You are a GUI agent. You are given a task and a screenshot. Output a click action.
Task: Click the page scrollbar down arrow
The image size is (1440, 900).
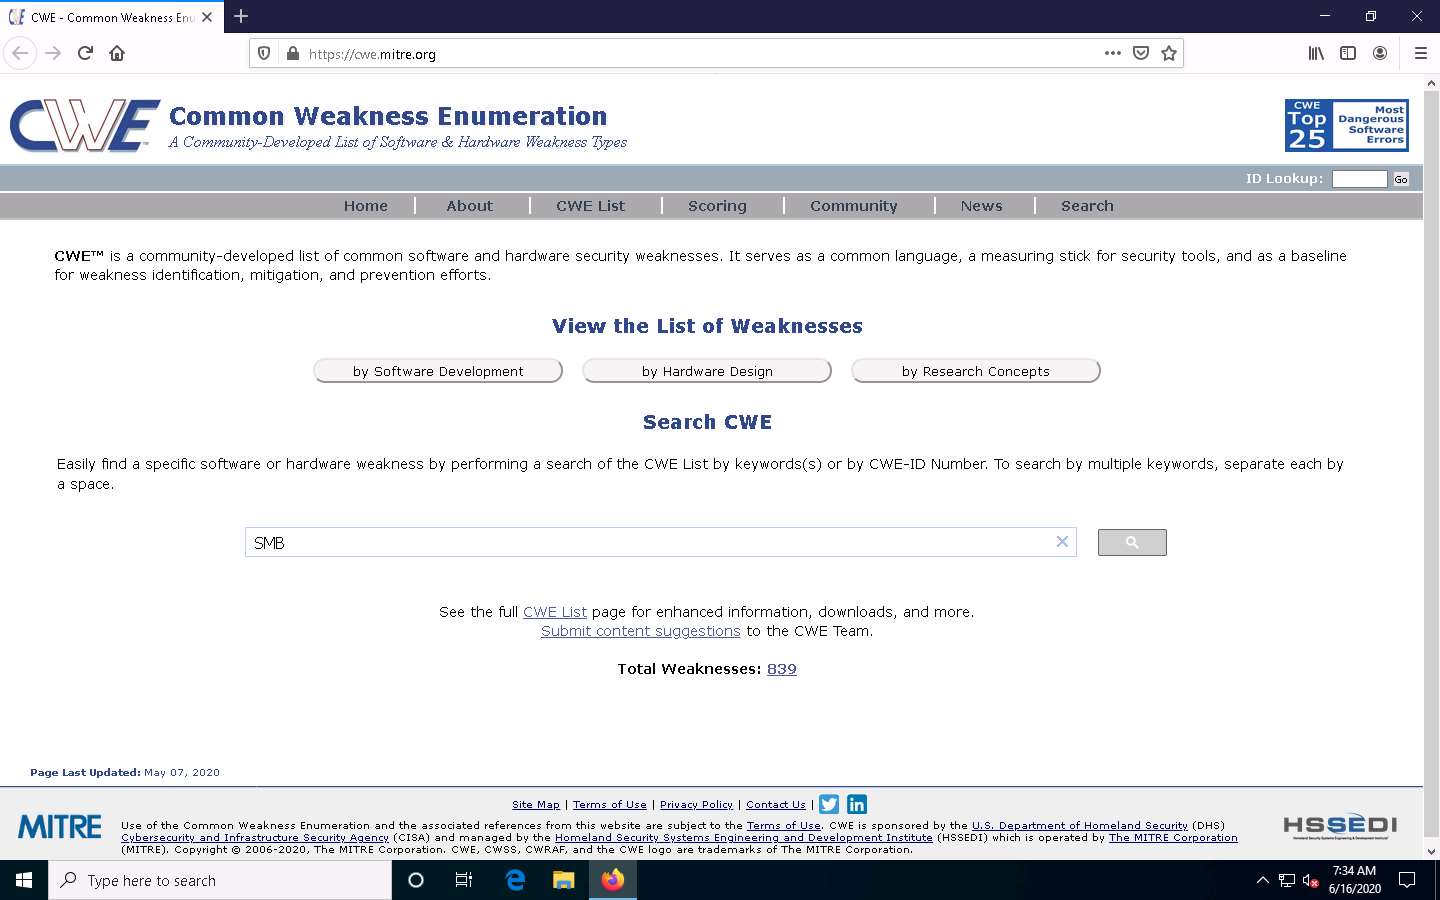[x=1431, y=851]
